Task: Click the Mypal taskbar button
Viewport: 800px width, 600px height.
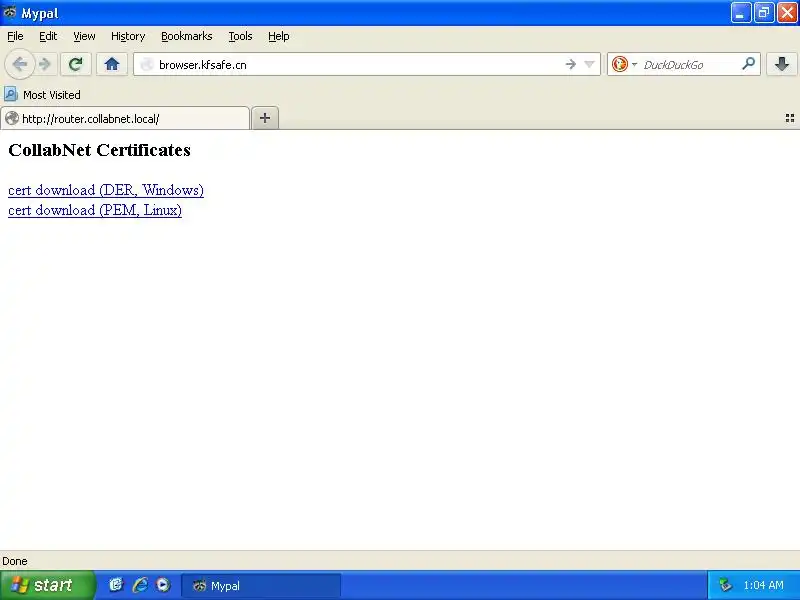Action: [261, 586]
